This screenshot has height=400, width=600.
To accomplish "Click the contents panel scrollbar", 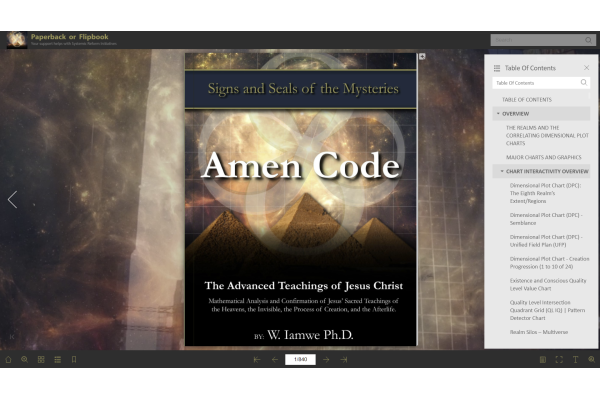I will pyautogui.click(x=589, y=96).
